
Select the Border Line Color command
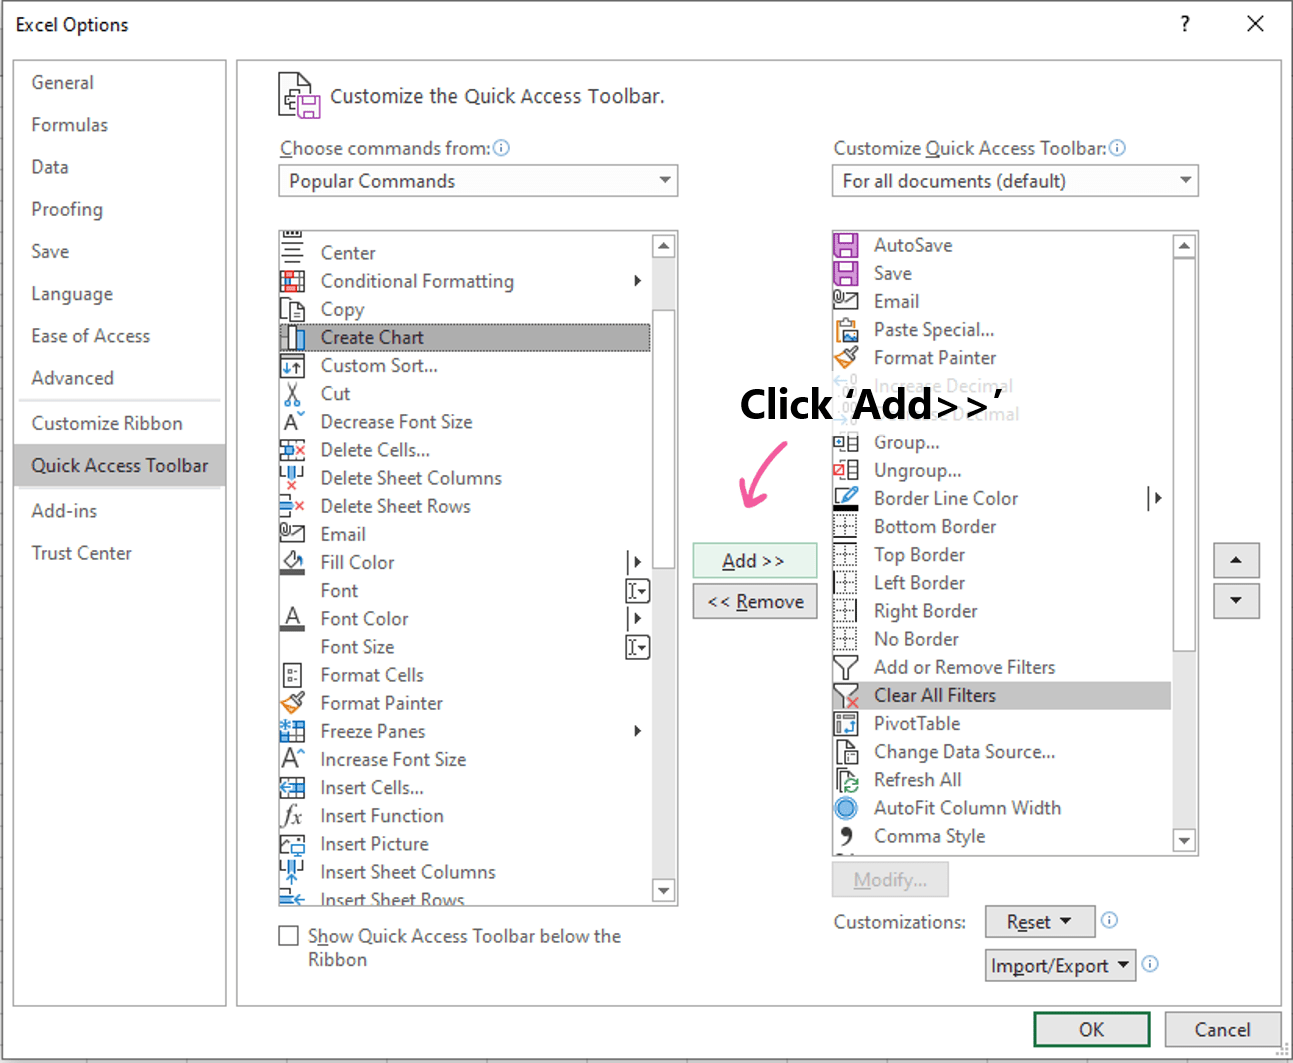[x=945, y=498]
